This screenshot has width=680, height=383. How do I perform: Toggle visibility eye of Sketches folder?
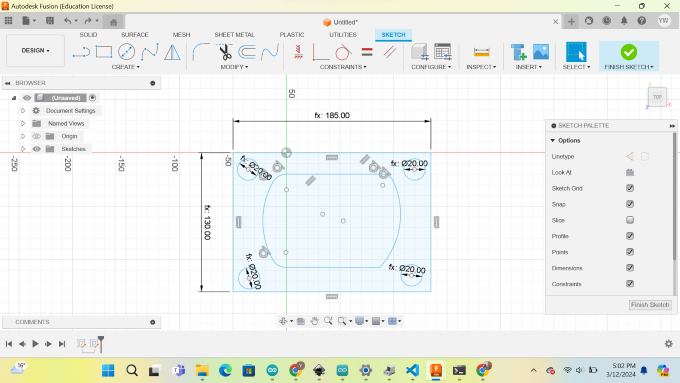[36, 149]
